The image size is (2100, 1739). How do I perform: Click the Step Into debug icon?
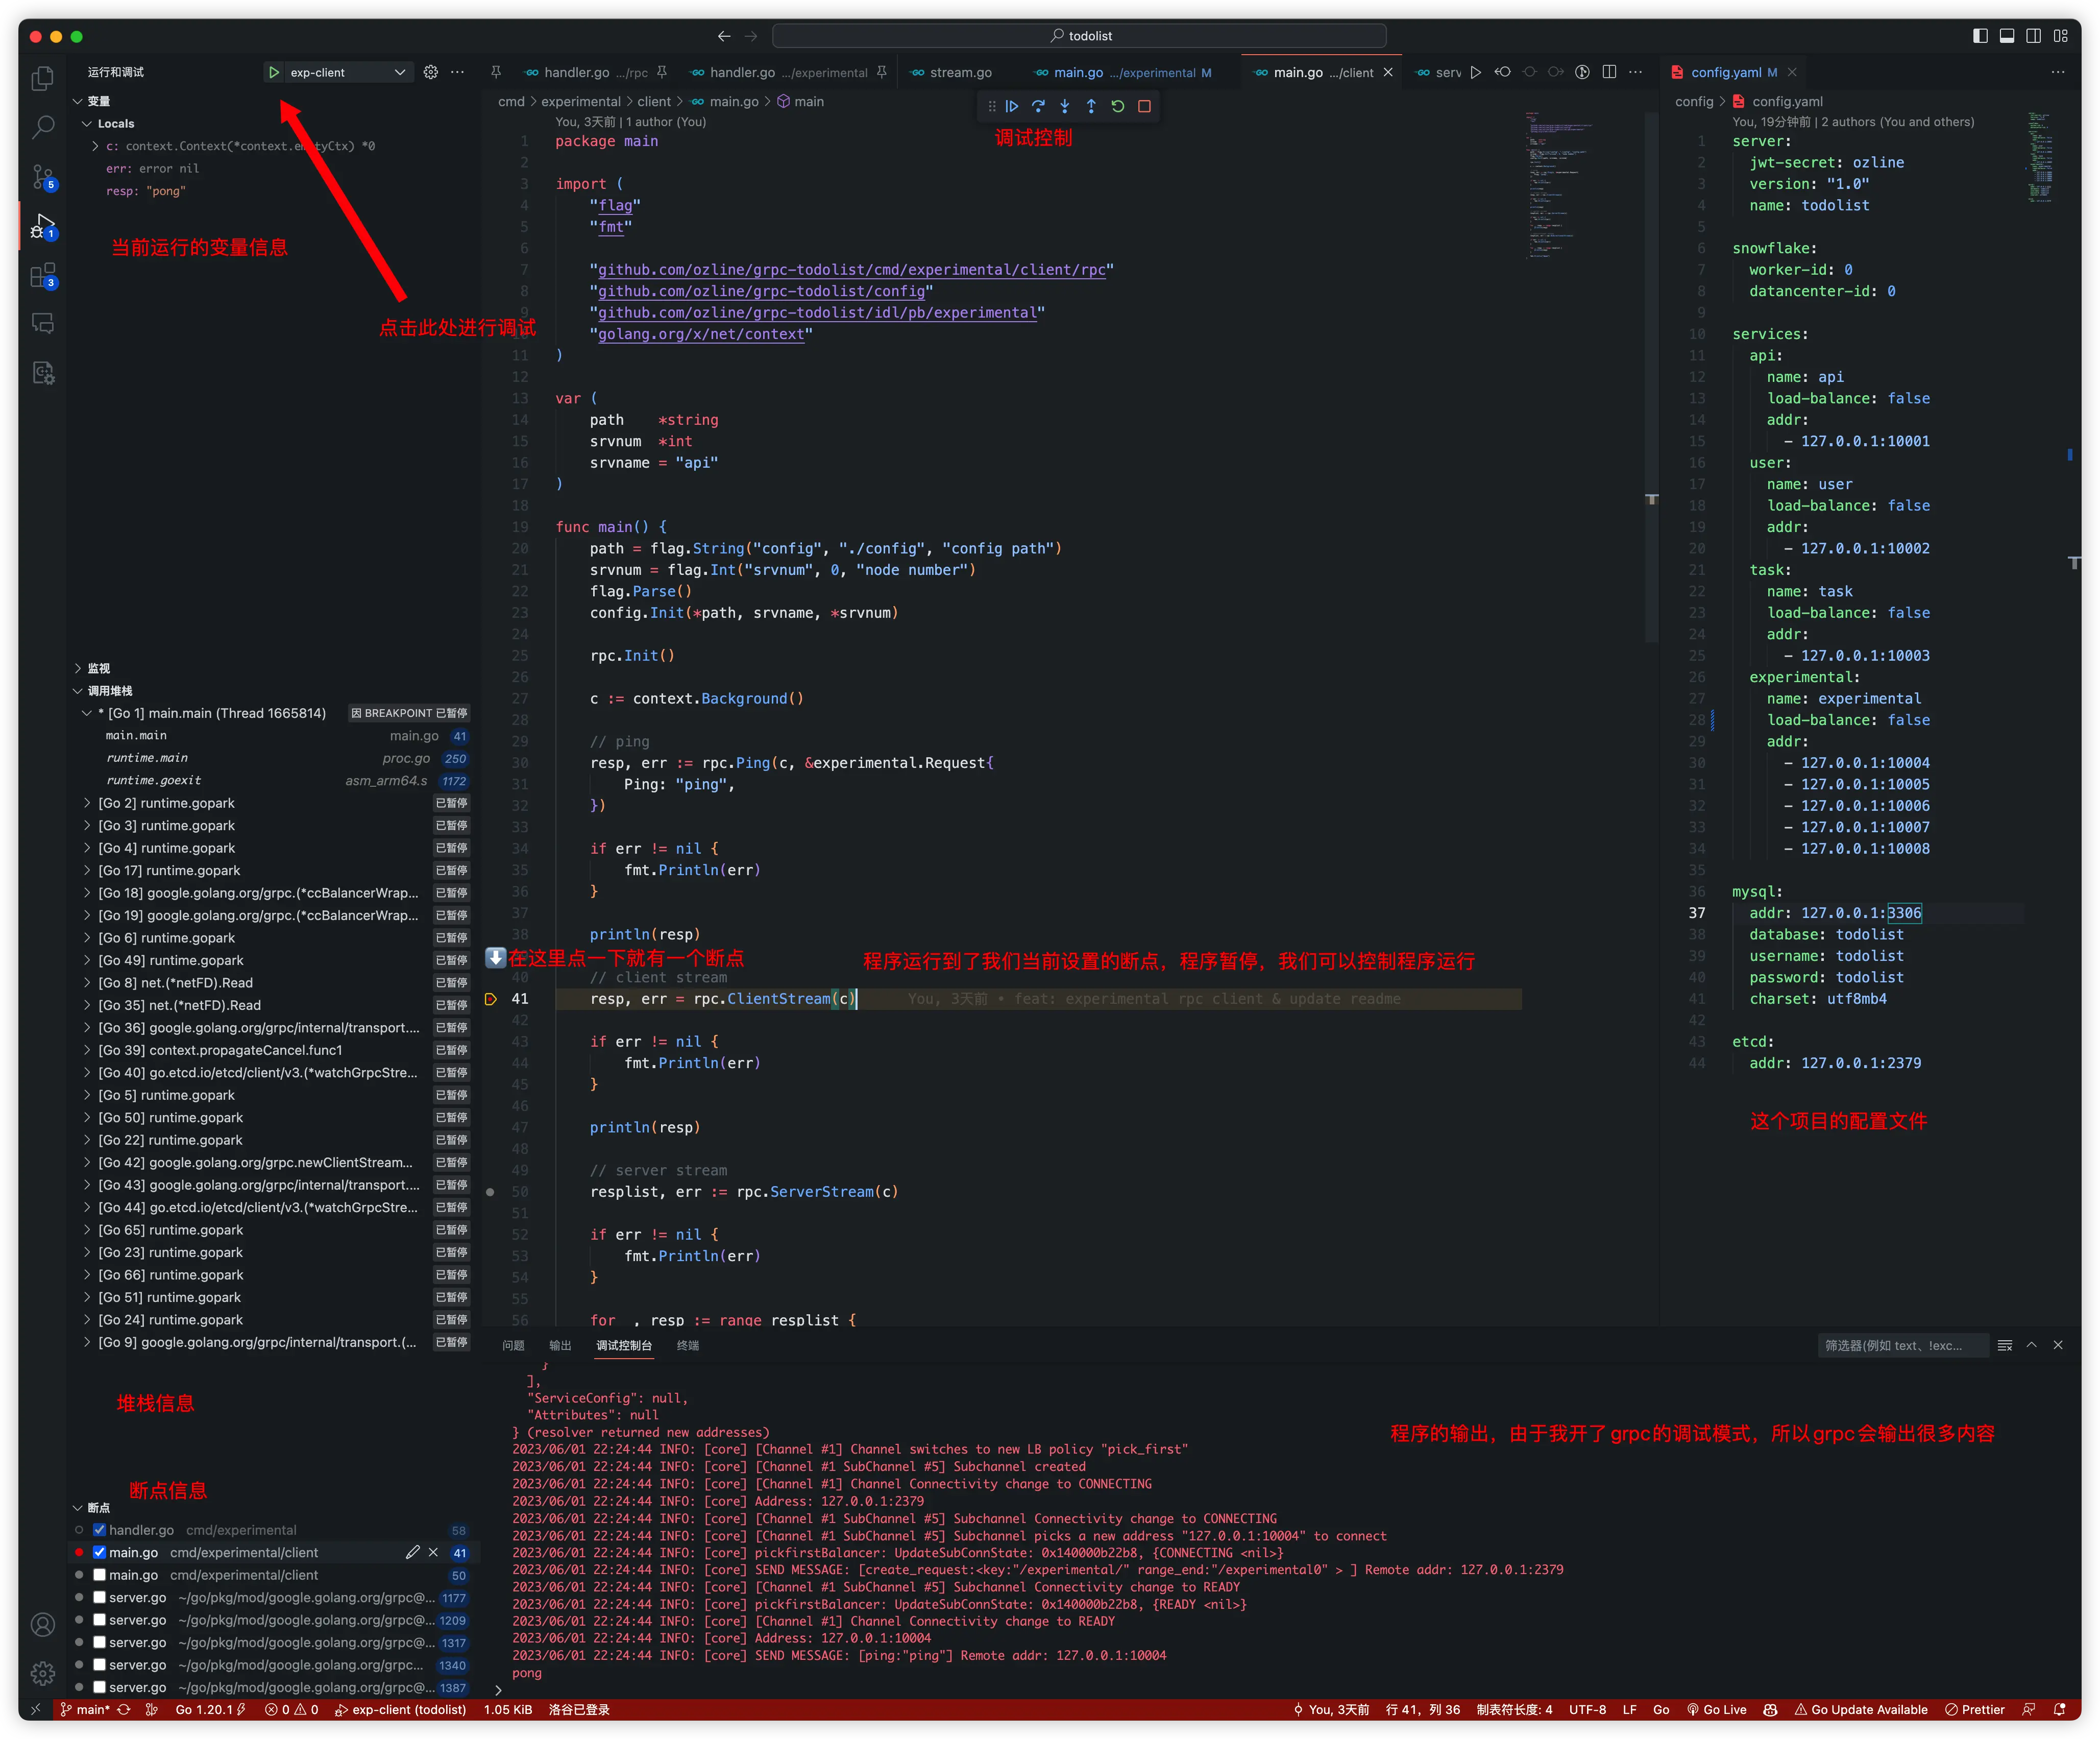click(x=1065, y=106)
